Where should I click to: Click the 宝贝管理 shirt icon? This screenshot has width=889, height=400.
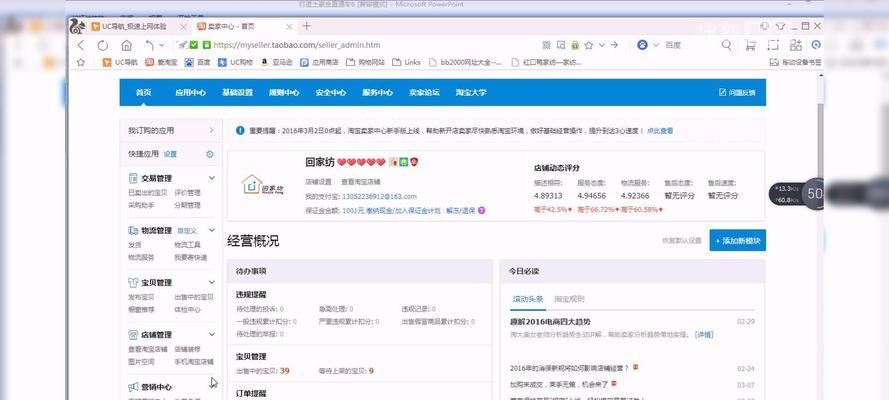(133, 283)
